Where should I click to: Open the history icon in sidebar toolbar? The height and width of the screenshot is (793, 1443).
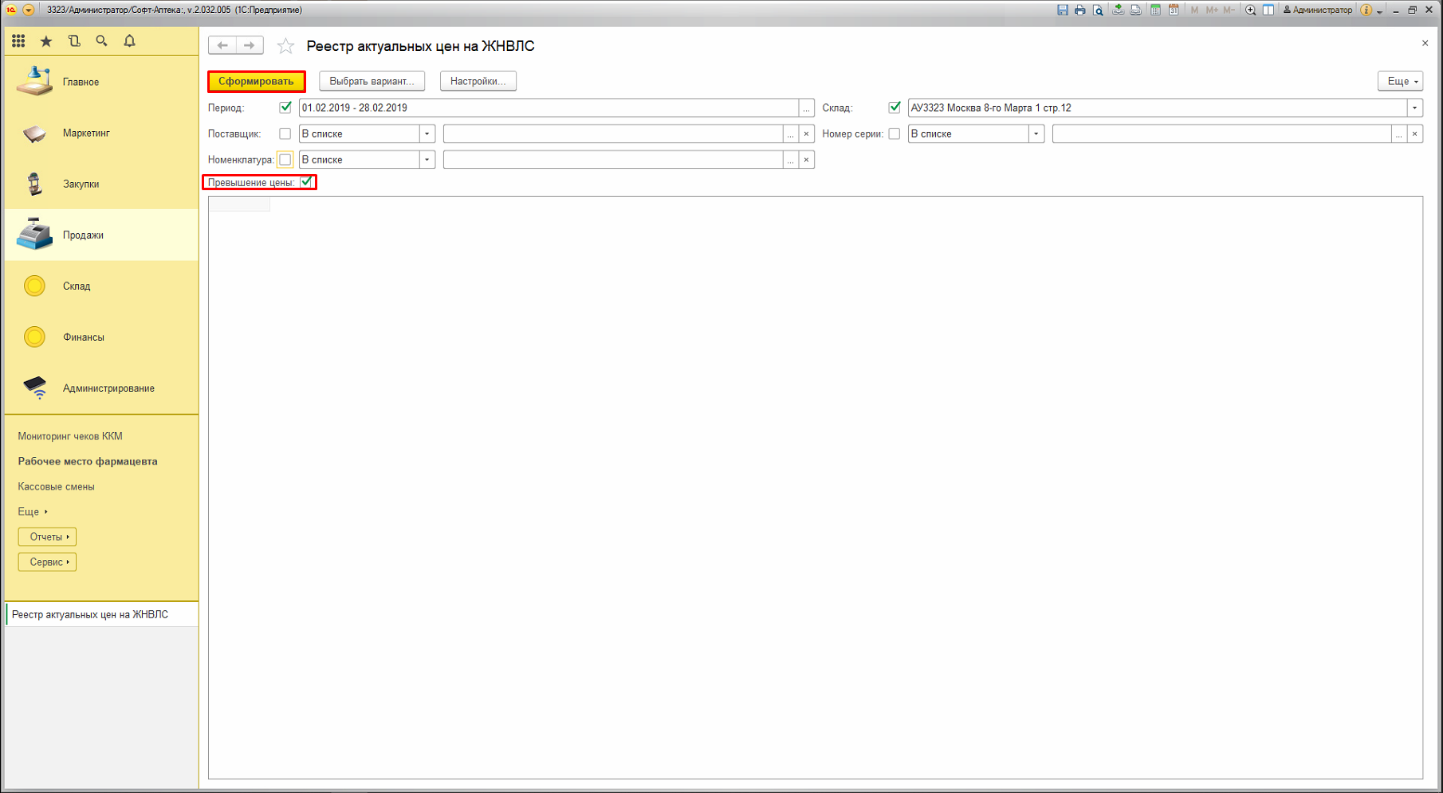click(x=74, y=41)
